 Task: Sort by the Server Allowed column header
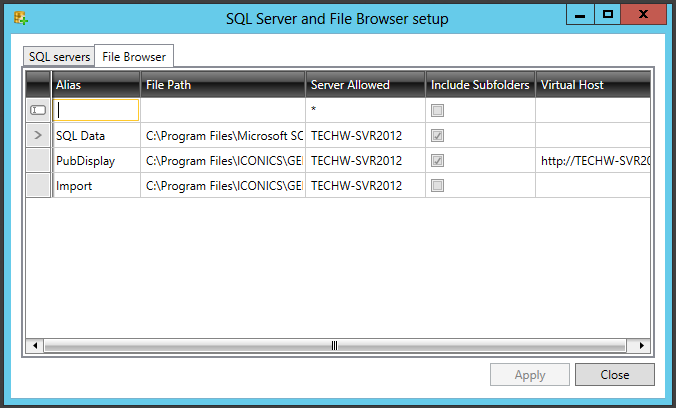pyautogui.click(x=365, y=85)
